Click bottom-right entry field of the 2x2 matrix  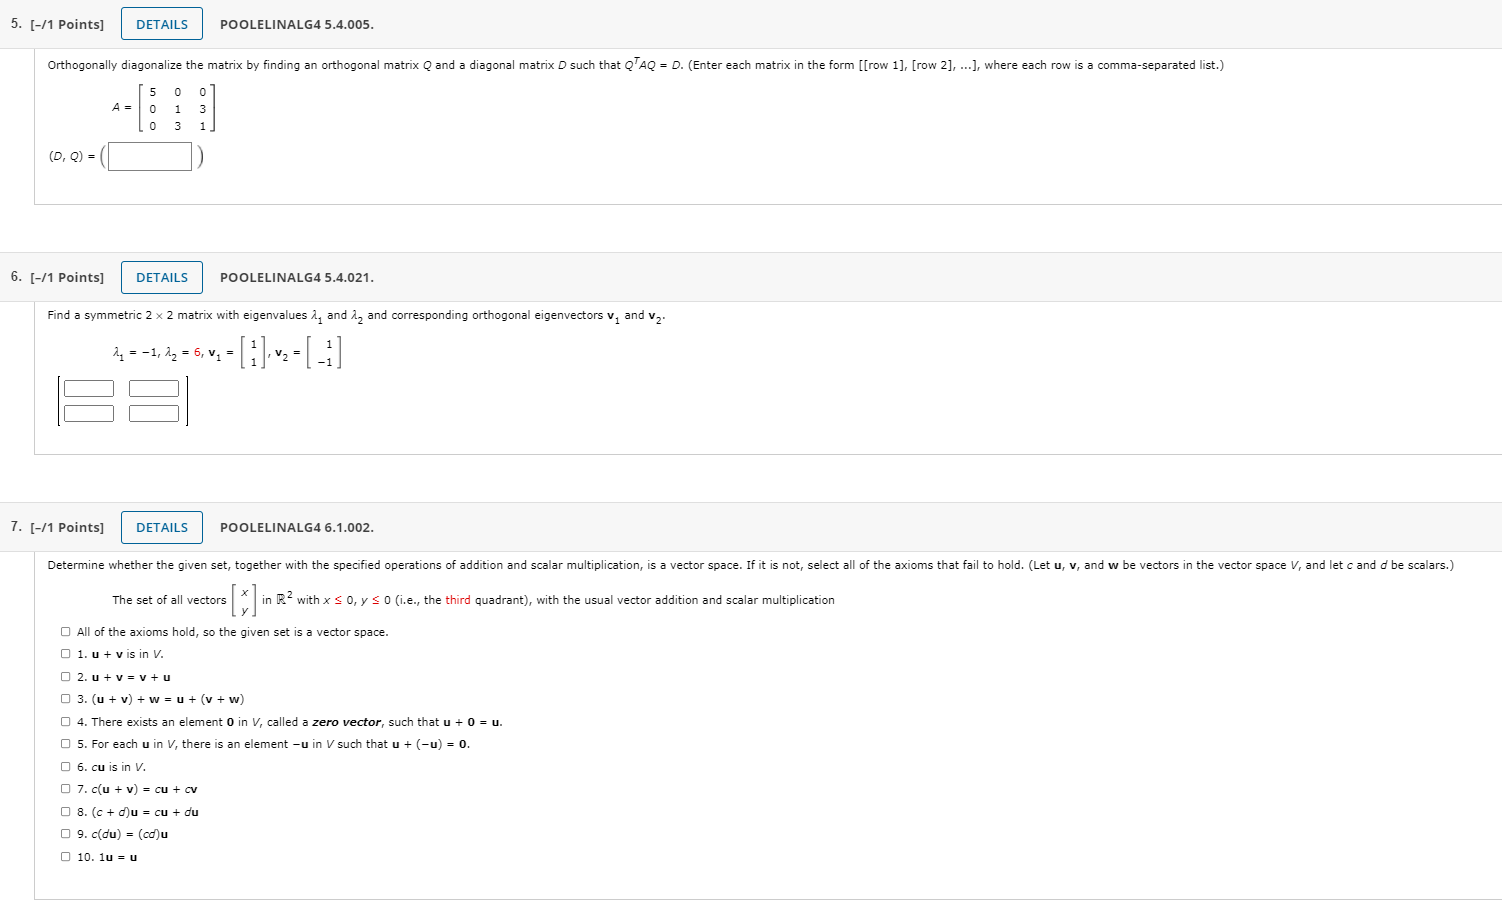click(x=153, y=412)
